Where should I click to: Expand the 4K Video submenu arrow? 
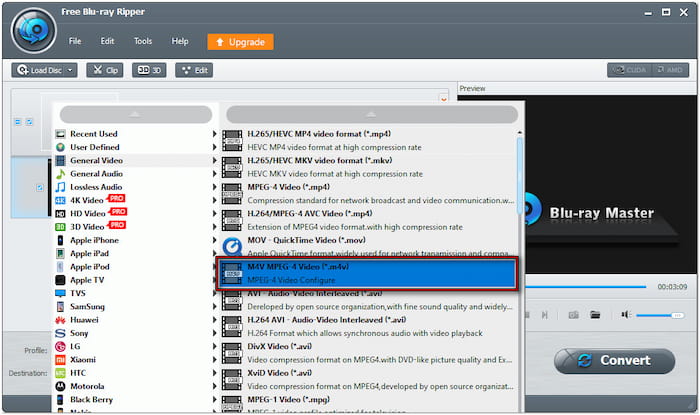[214, 200]
